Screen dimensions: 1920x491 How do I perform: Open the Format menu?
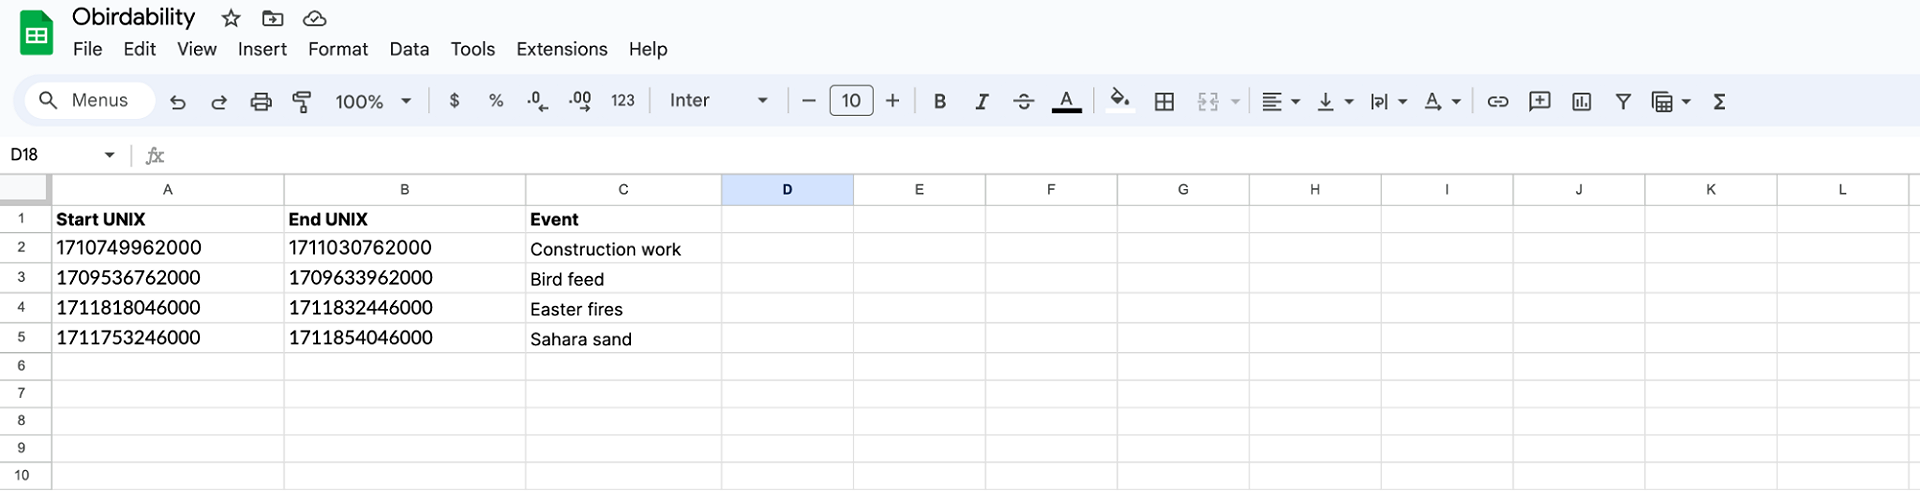[x=337, y=49]
